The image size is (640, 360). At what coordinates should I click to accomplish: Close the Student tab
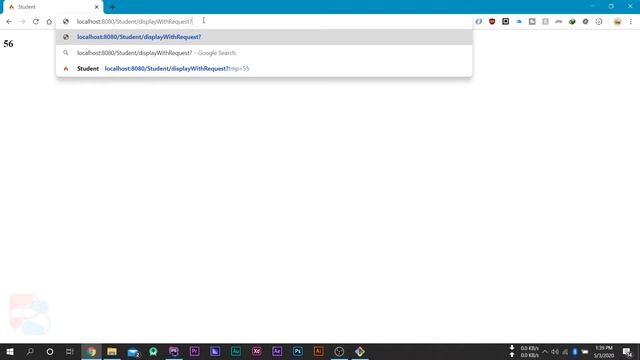97,7
